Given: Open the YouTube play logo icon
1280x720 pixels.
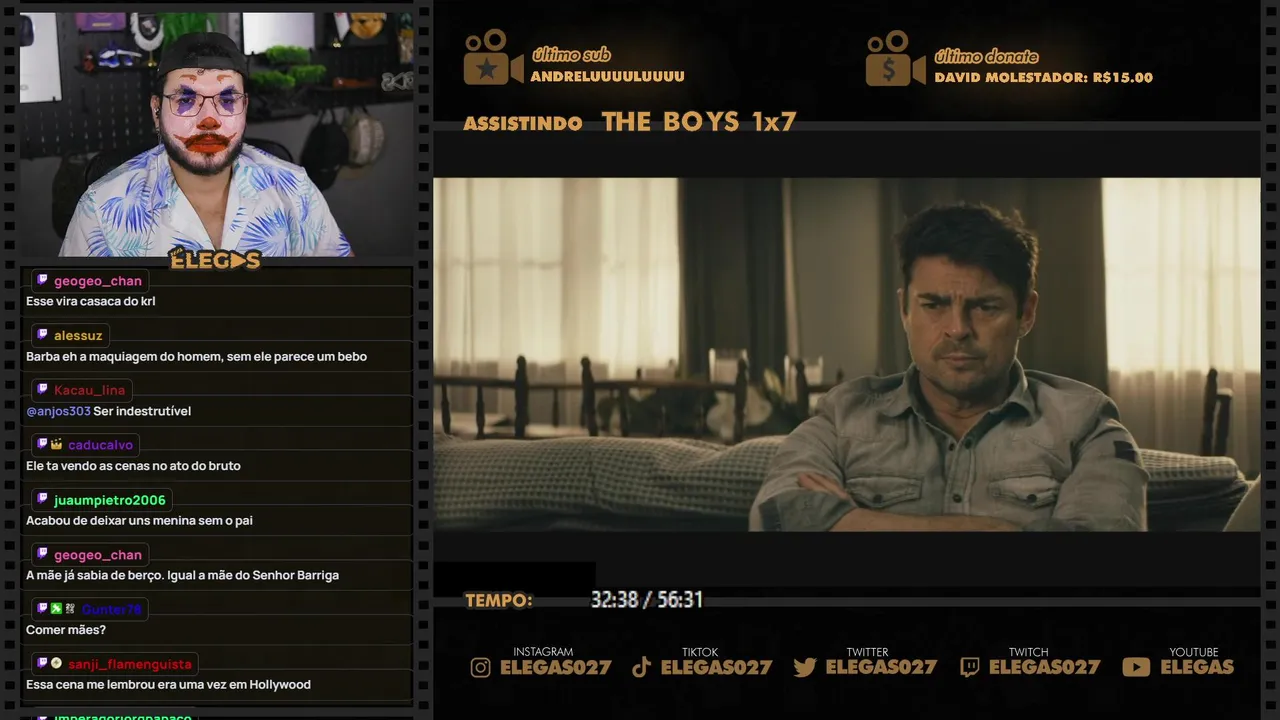Looking at the screenshot, I should (1136, 667).
